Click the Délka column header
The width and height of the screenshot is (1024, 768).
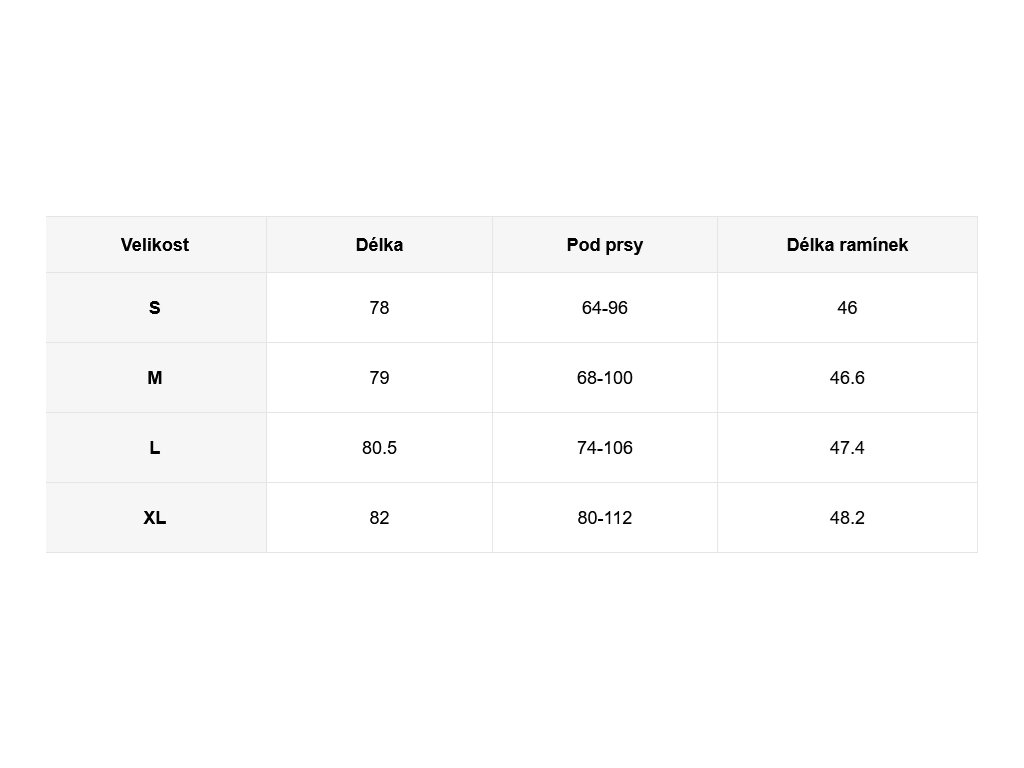tap(379, 245)
